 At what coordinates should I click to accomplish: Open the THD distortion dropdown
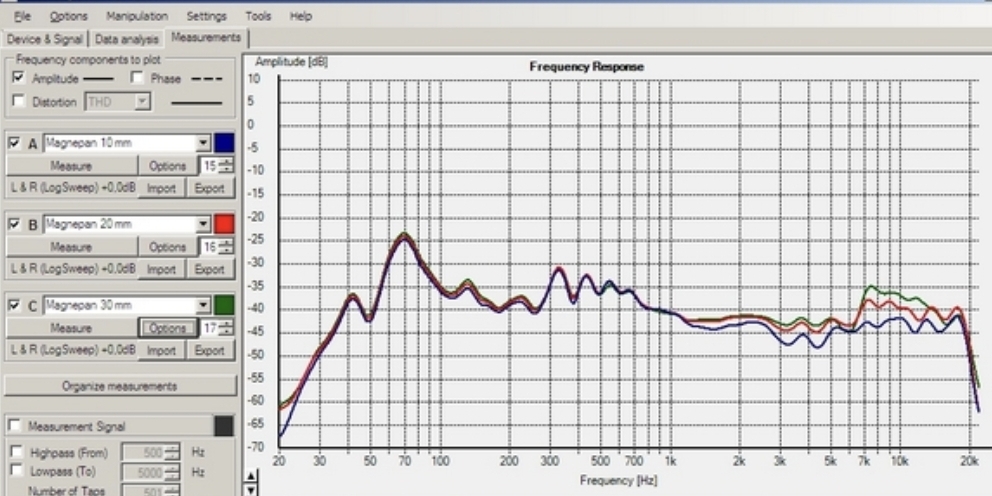click(118, 101)
